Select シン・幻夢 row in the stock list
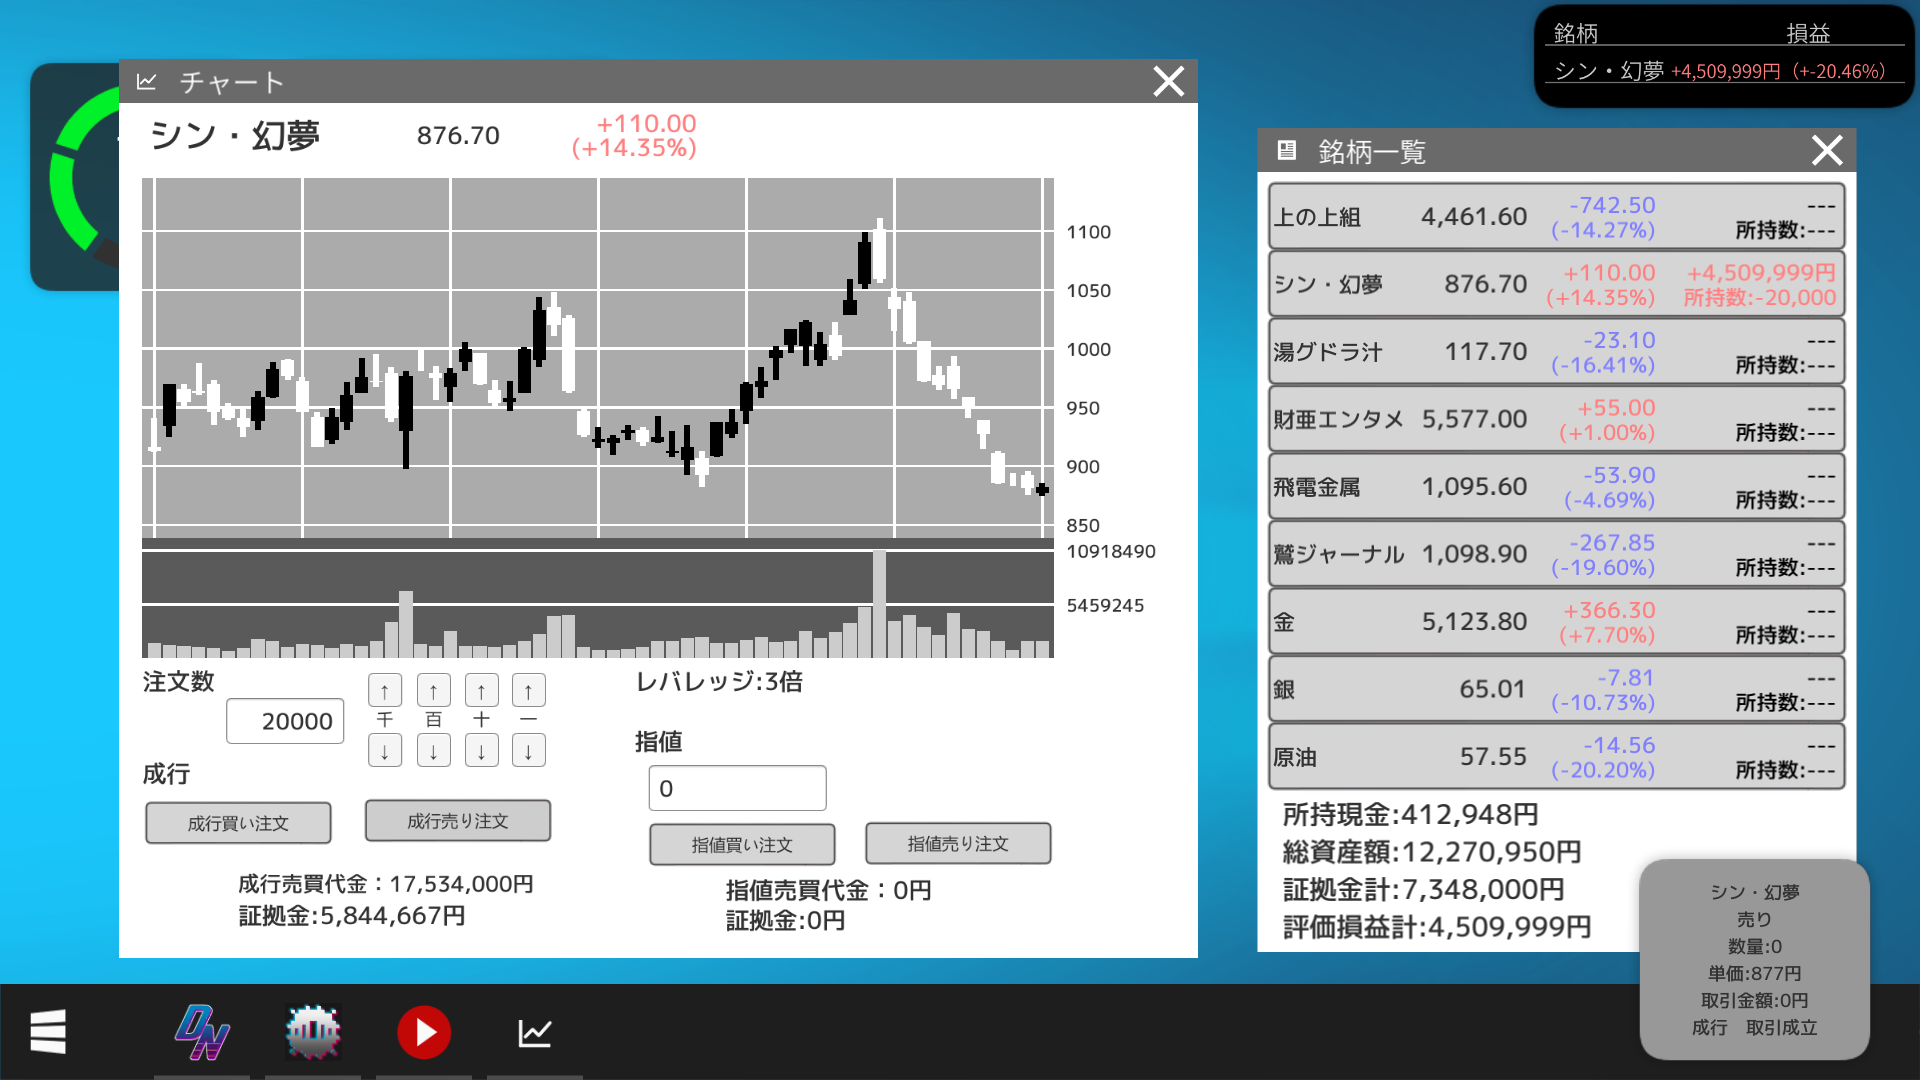This screenshot has width=1920, height=1080. 1556,284
